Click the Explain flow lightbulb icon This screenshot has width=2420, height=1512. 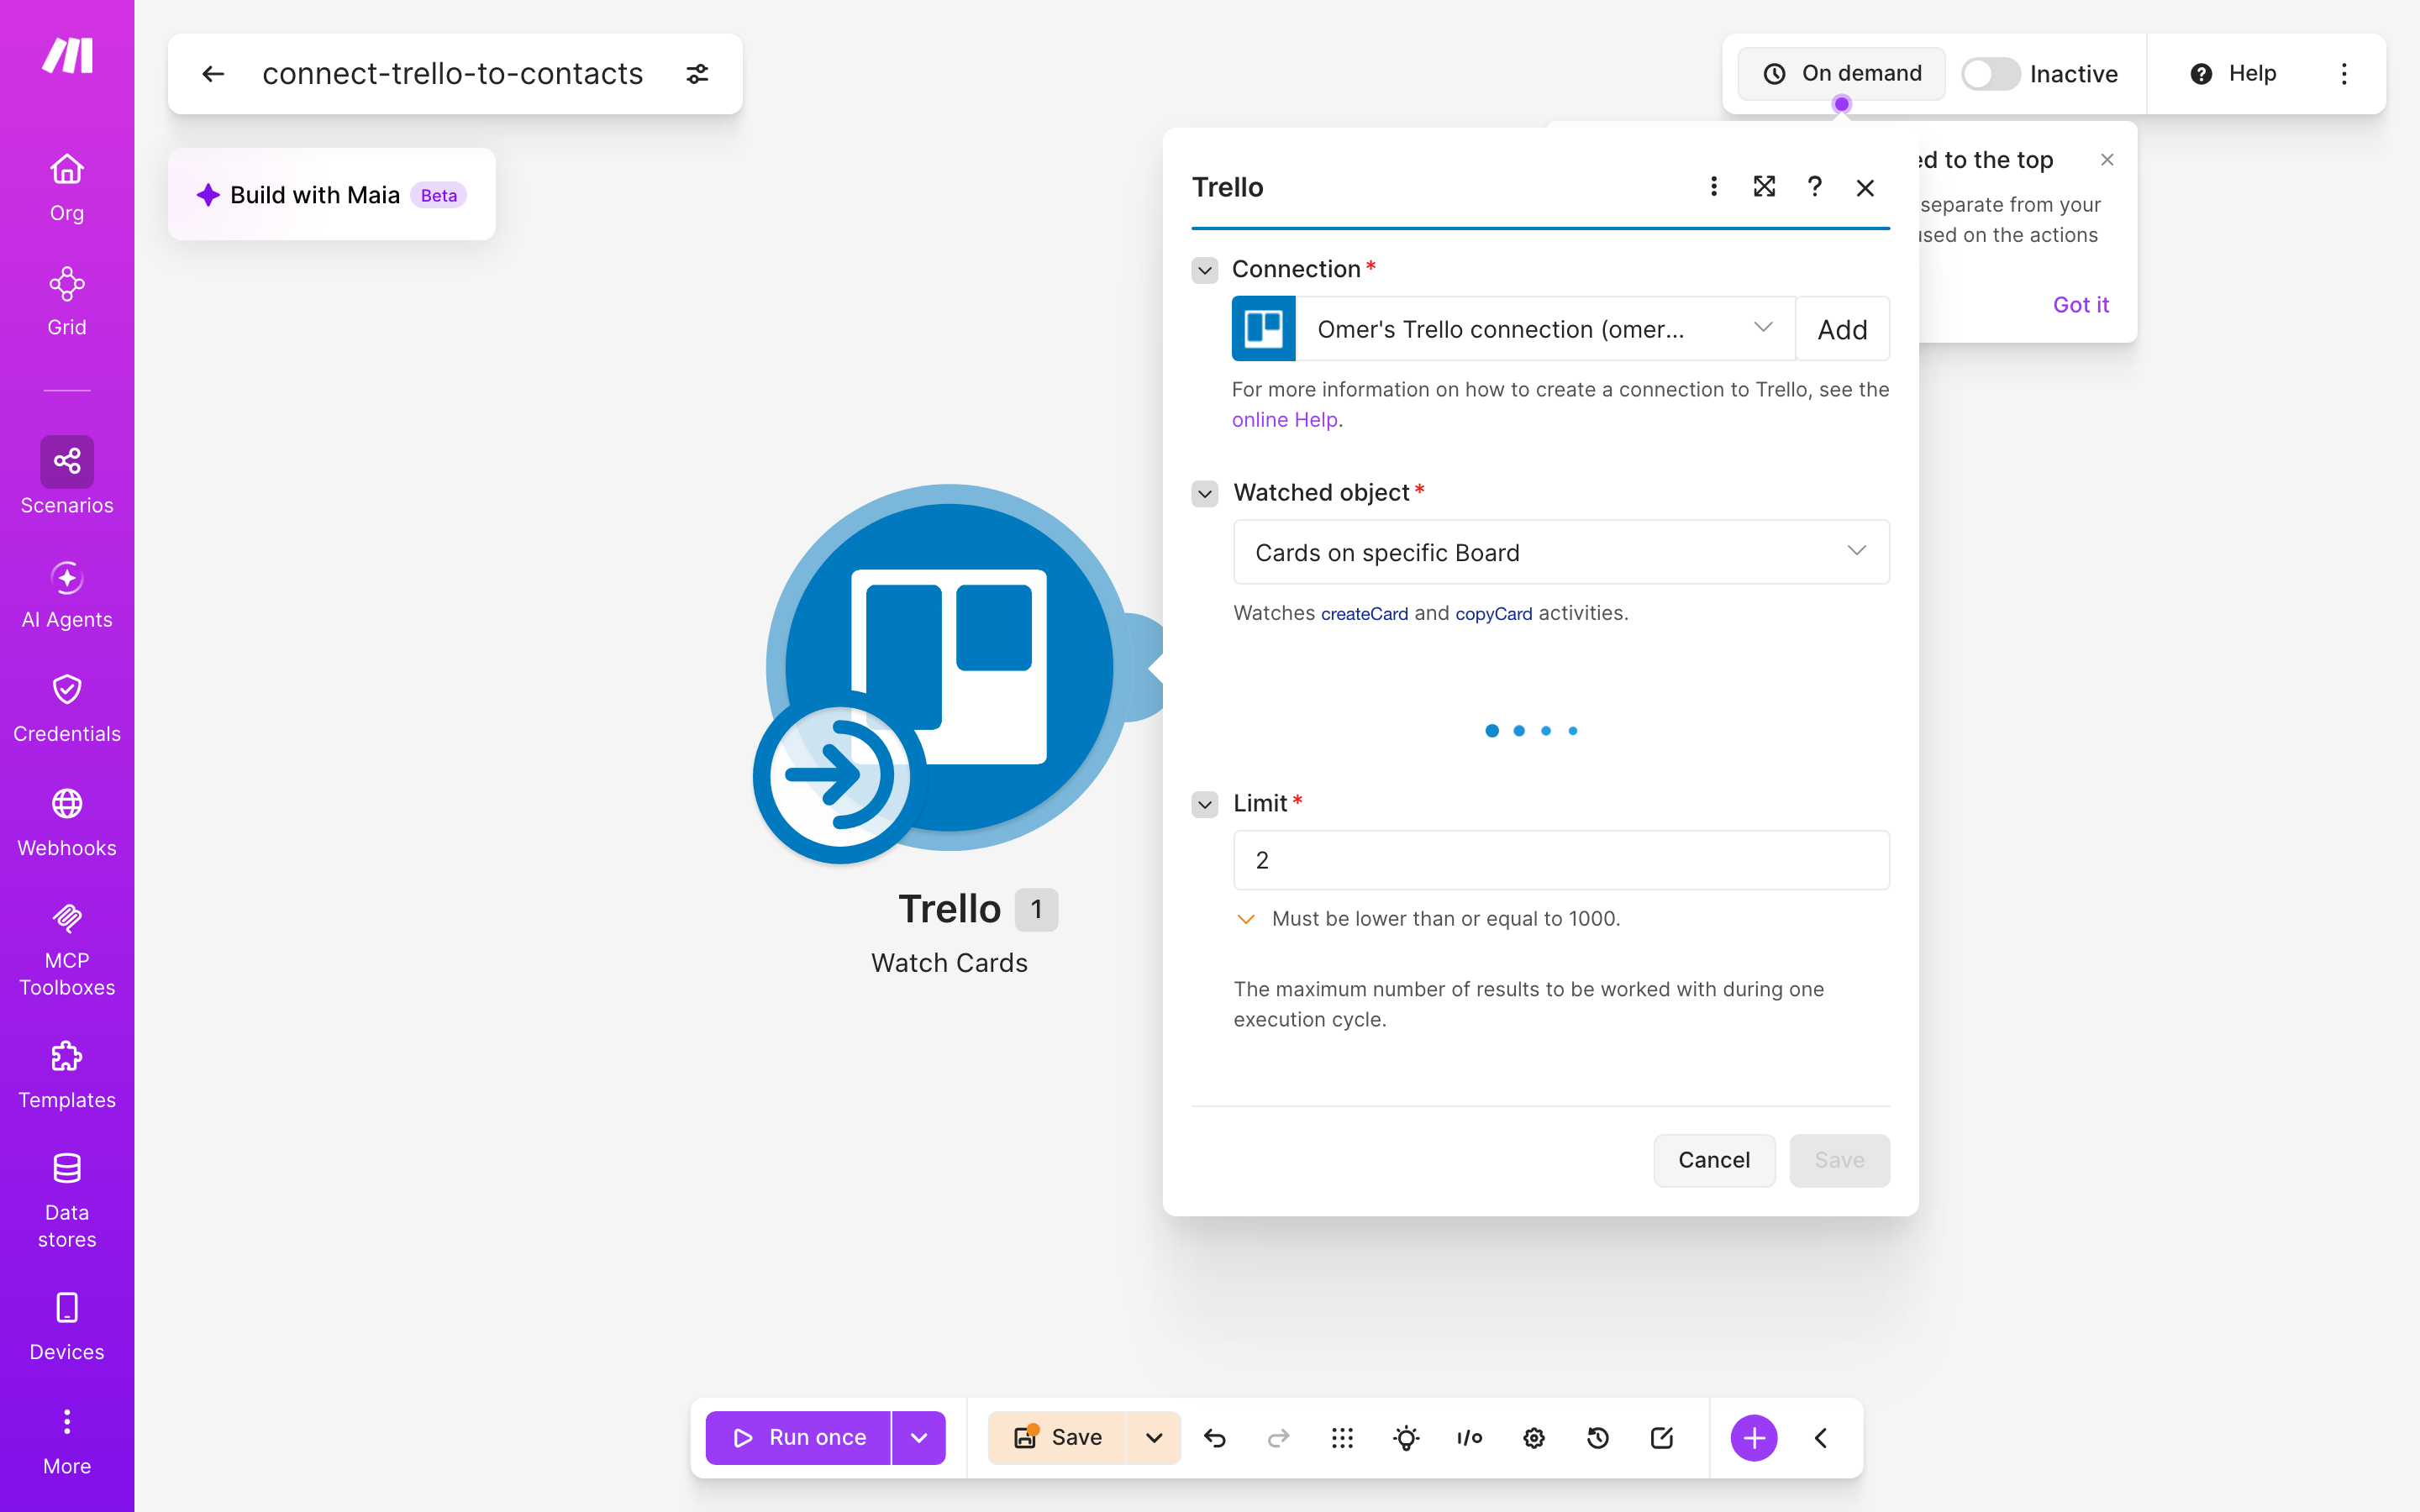click(x=1406, y=1437)
